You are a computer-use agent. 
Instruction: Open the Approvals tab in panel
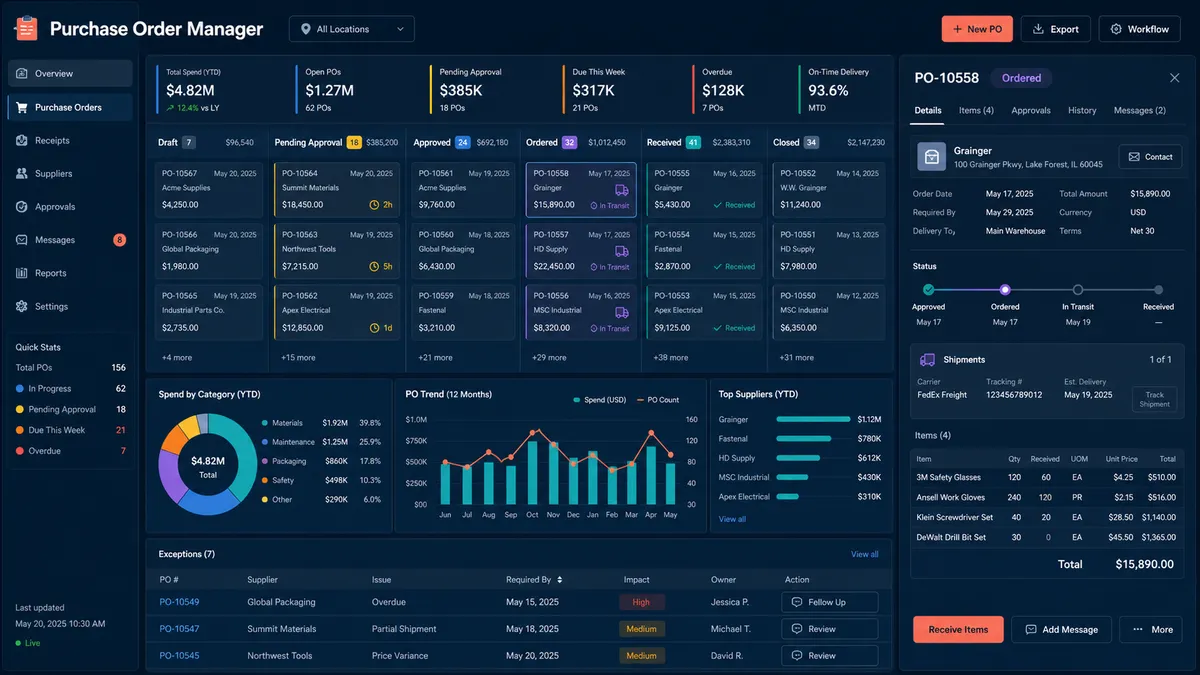(1031, 110)
